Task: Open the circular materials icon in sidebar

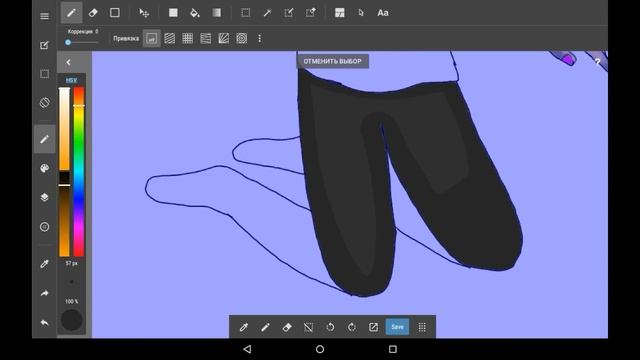Action: [x=44, y=227]
